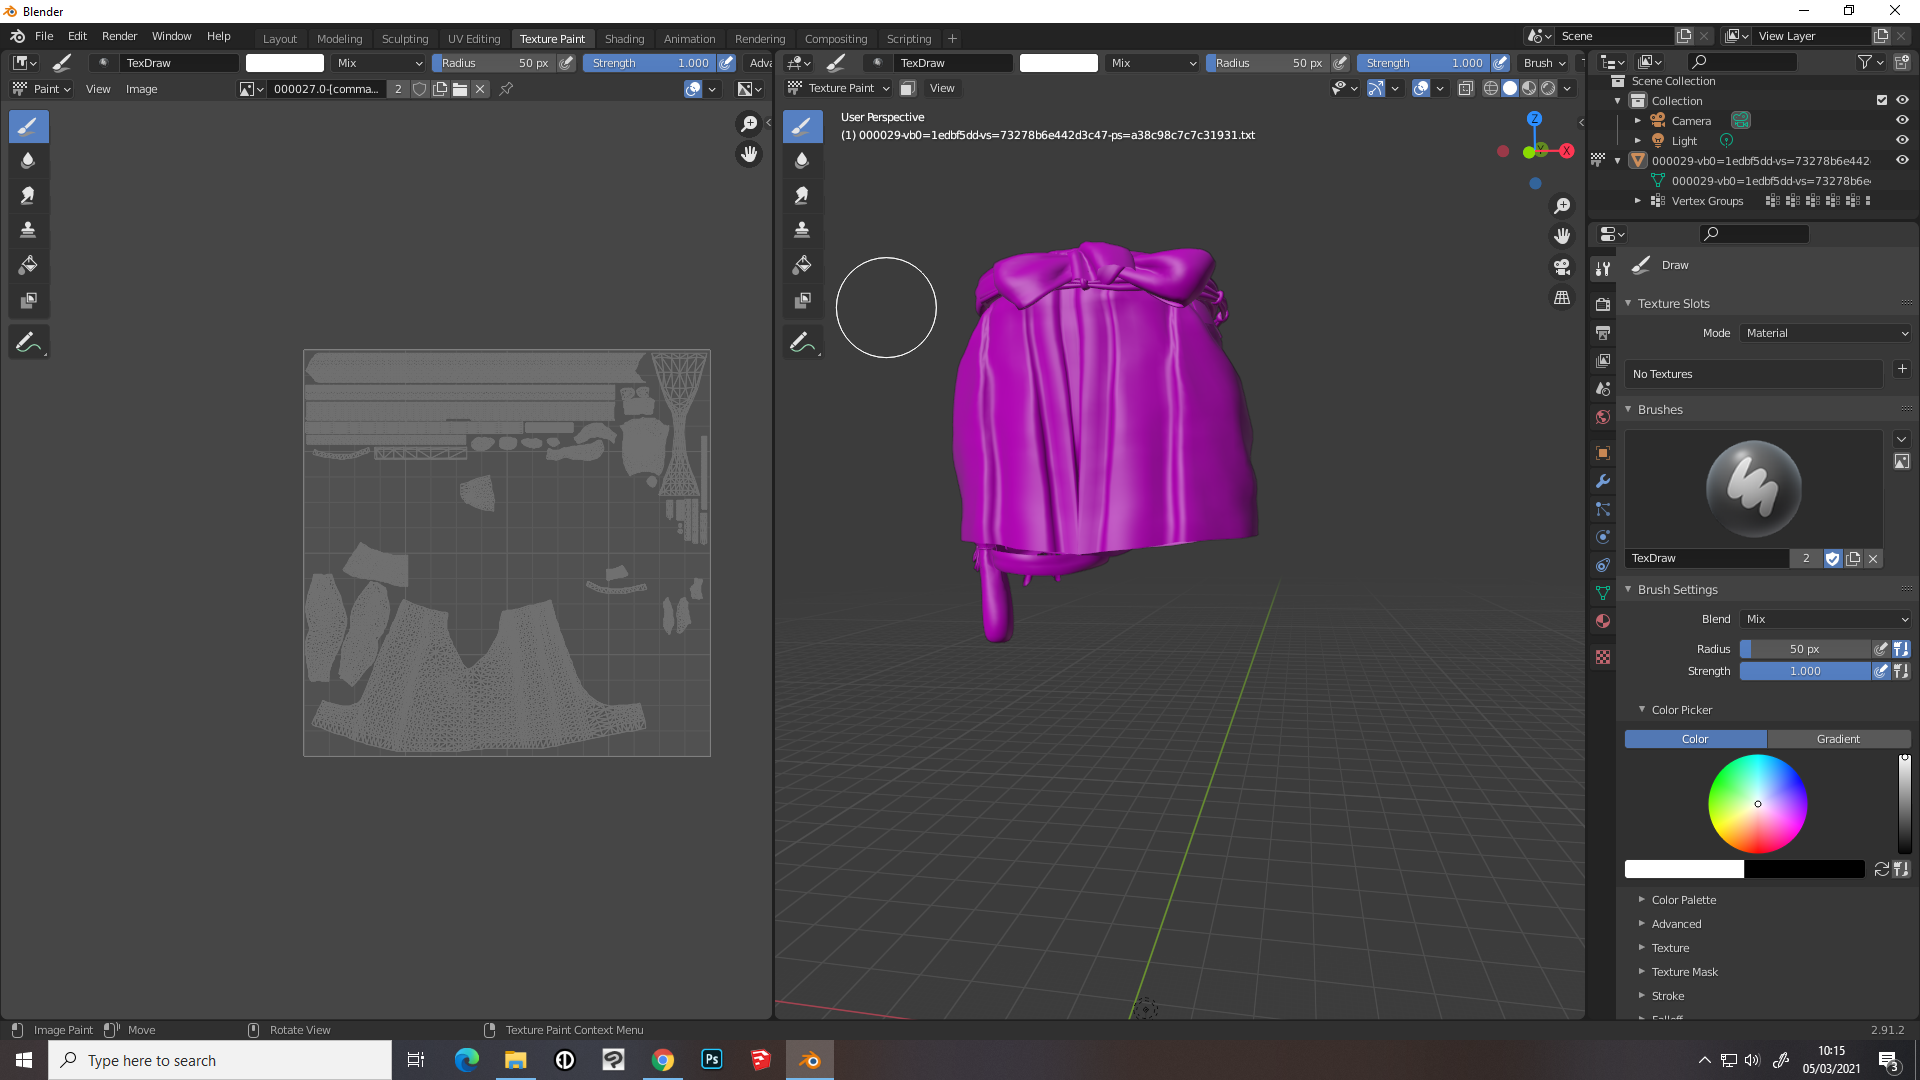Select the Annotate tool in the image editor
Screen dimensions: 1920x1080
(28, 342)
